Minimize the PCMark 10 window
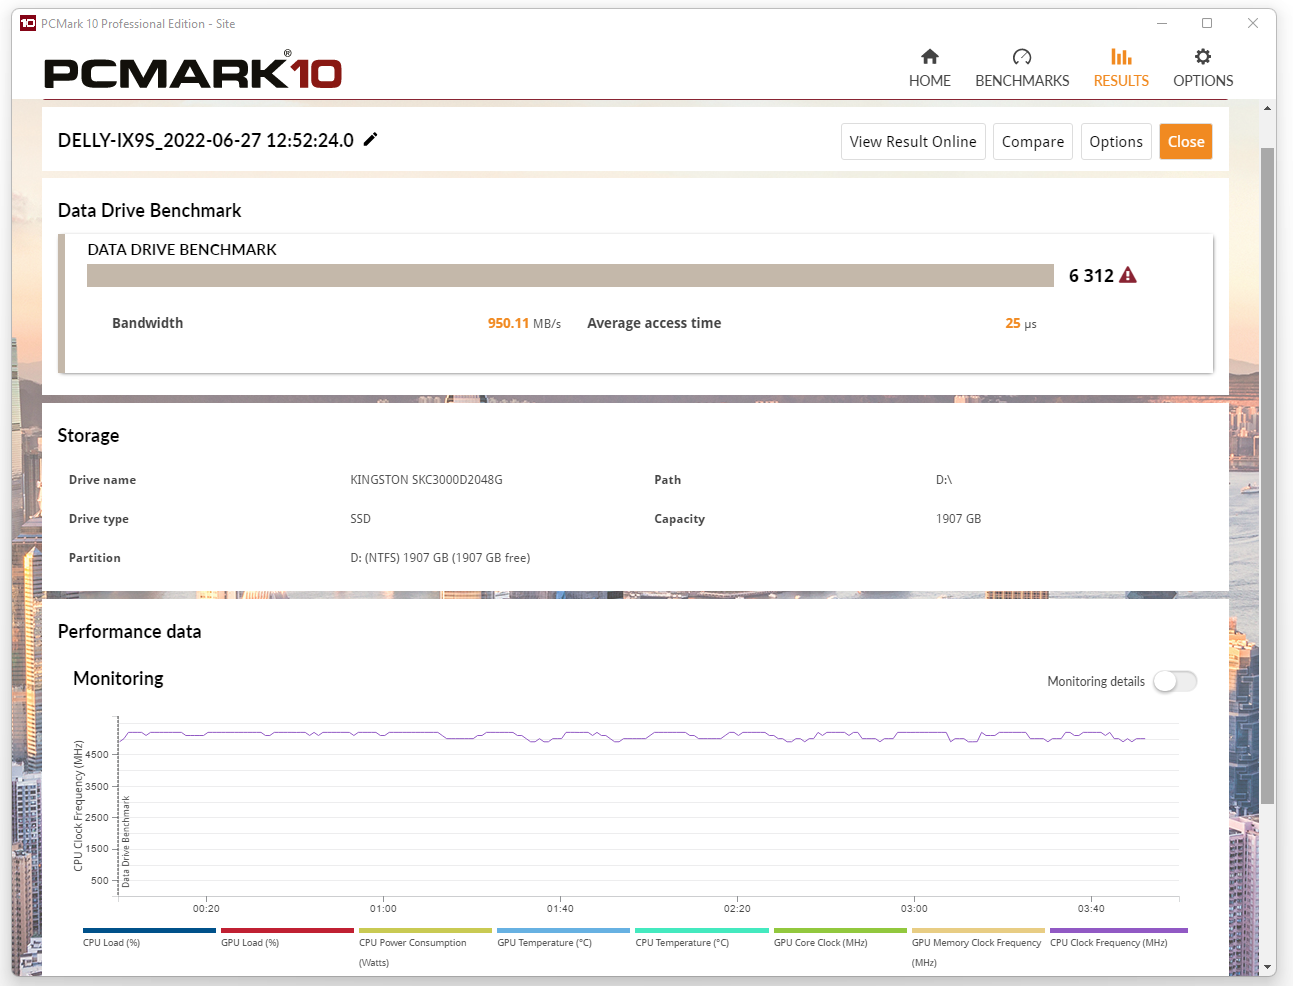The height and width of the screenshot is (986, 1293). coord(1162,23)
